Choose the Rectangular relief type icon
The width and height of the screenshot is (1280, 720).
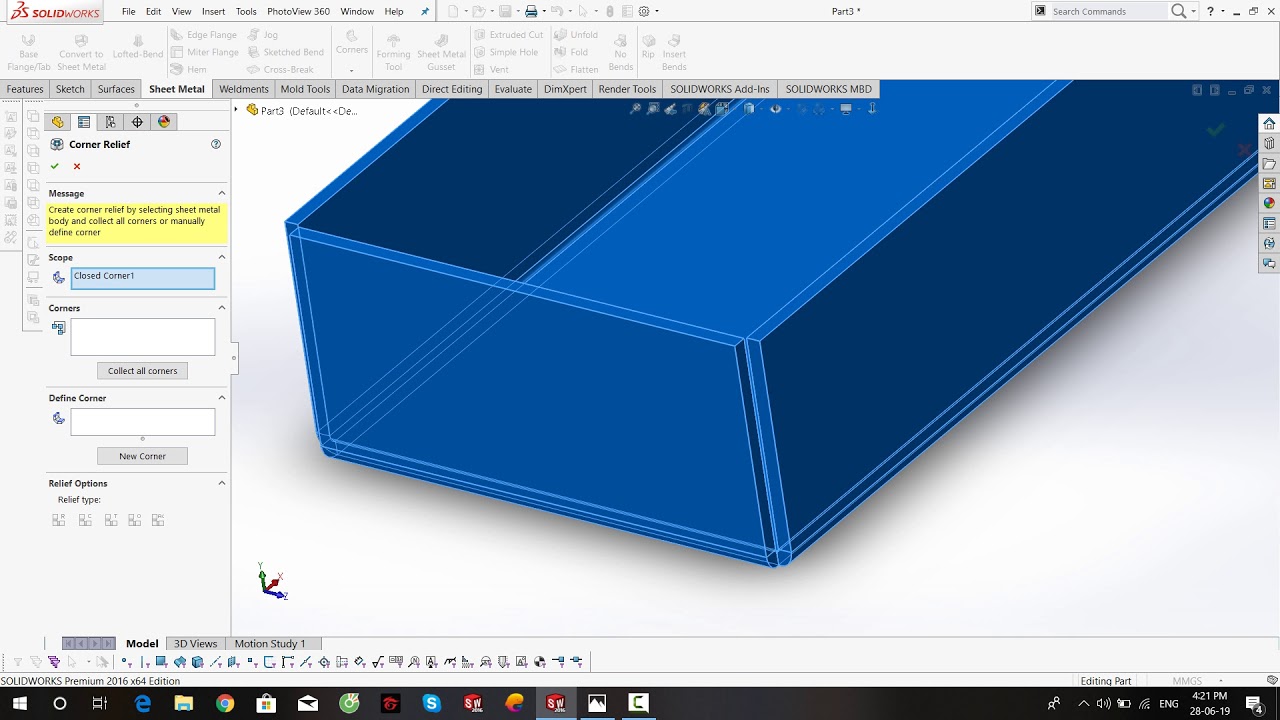click(59, 520)
